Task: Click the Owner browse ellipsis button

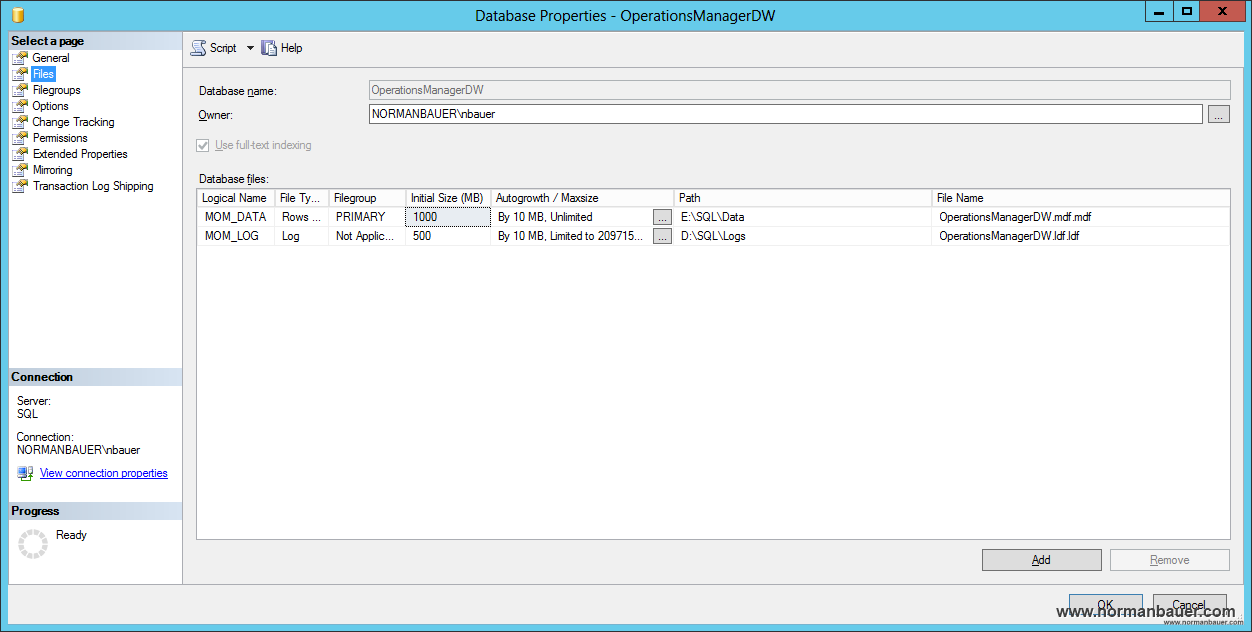Action: pyautogui.click(x=1218, y=115)
